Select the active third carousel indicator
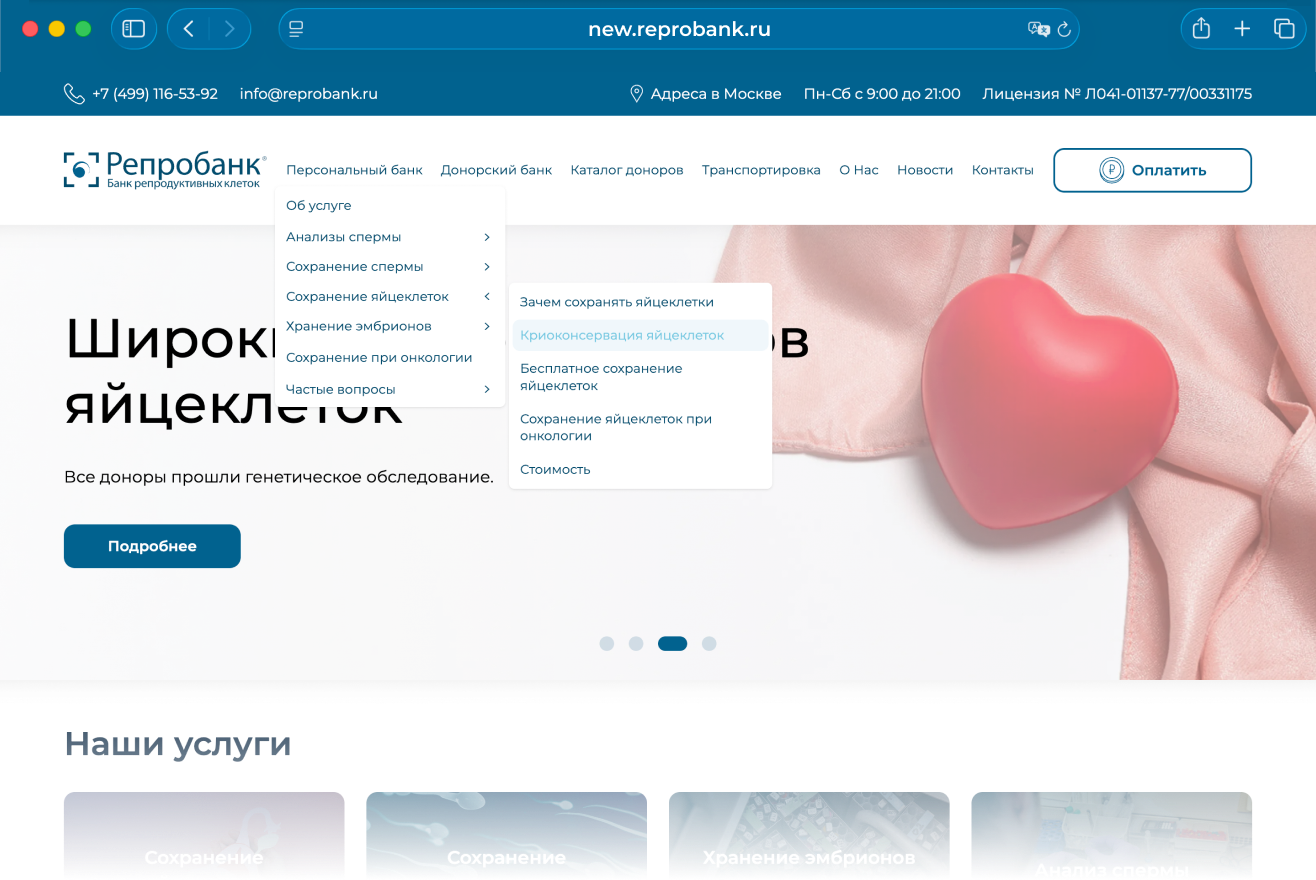1316x880 pixels. point(672,644)
